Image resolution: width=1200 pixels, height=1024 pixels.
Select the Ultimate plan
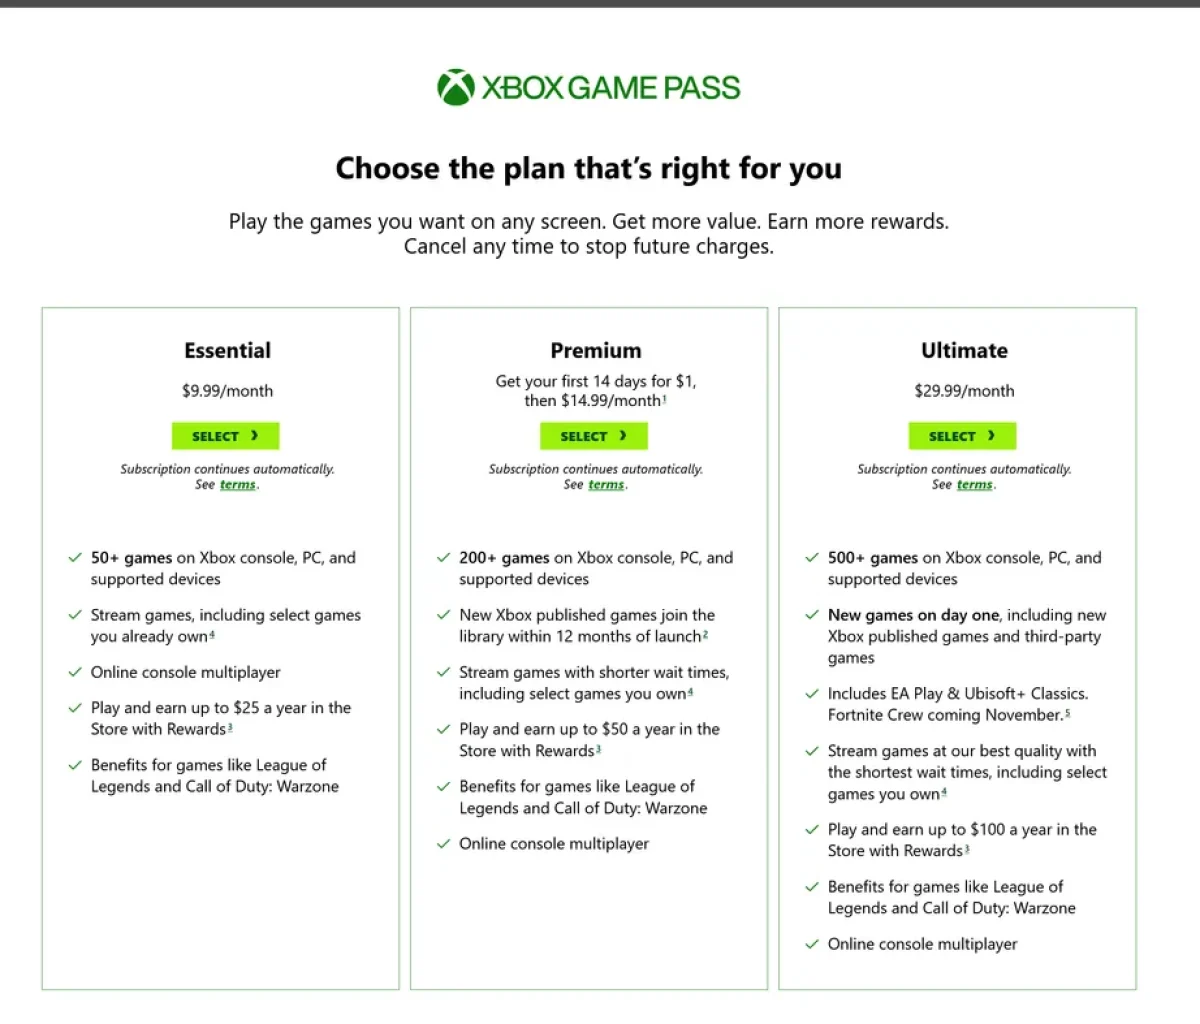961,436
